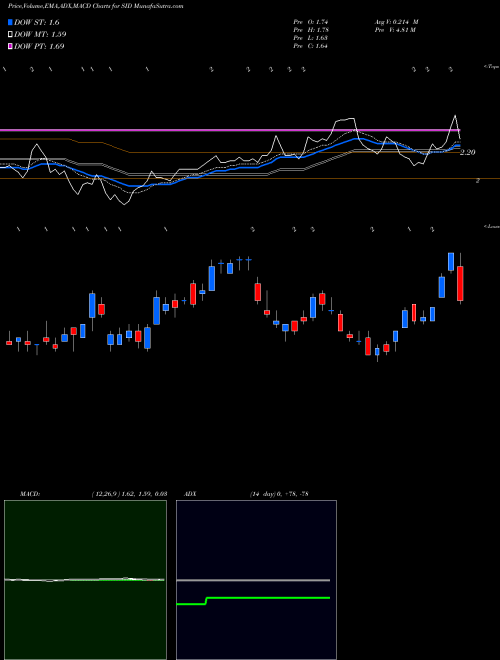Click the 'Pre V: 4.81 M' value
This screenshot has height=660, width=500.
click(x=396, y=30)
